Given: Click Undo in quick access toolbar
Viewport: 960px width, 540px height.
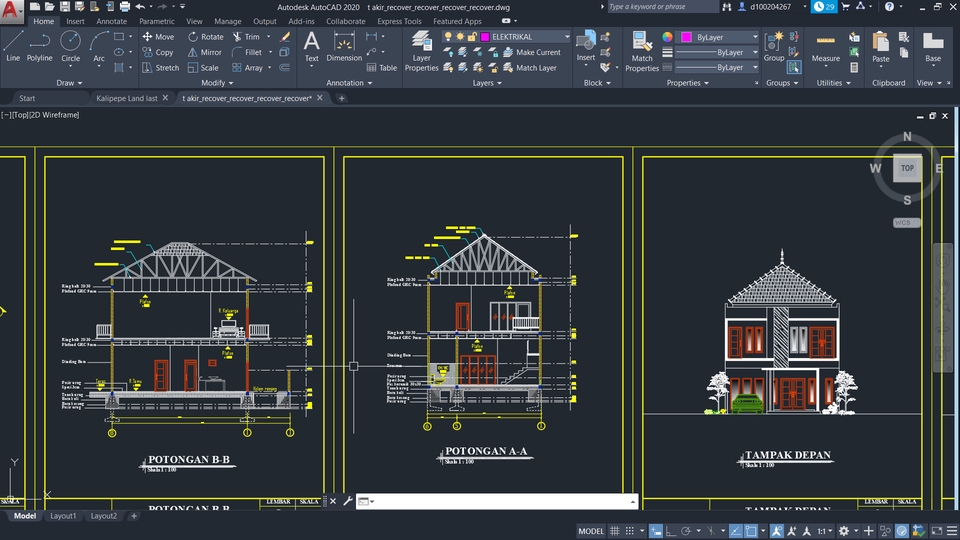Looking at the screenshot, I should click(x=140, y=6).
